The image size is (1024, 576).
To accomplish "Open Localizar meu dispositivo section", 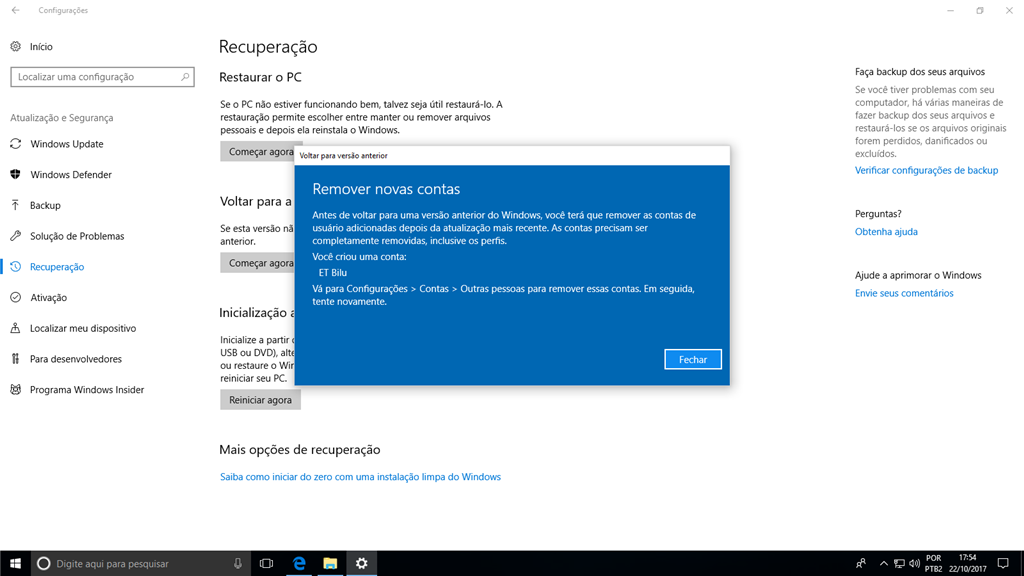I will tap(83, 328).
